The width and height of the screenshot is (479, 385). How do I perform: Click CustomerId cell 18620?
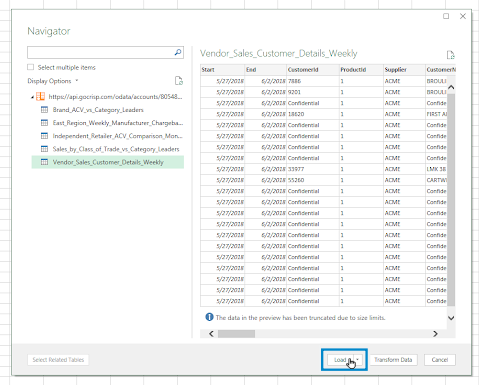click(313, 114)
